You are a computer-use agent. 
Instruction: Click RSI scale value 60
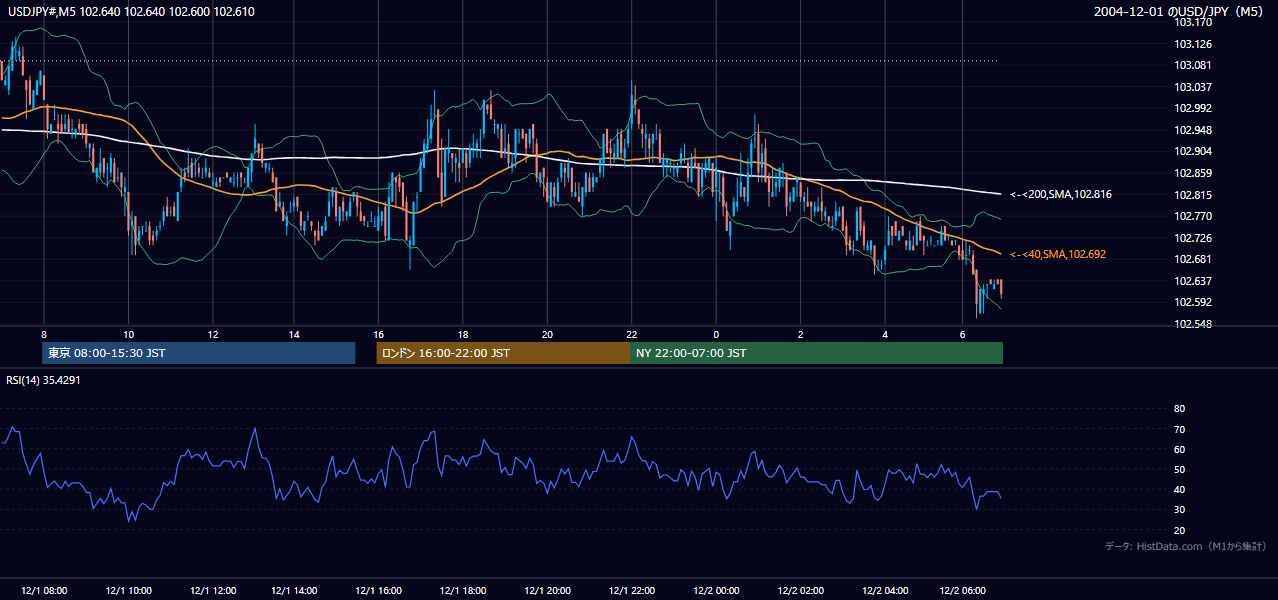click(x=1179, y=449)
